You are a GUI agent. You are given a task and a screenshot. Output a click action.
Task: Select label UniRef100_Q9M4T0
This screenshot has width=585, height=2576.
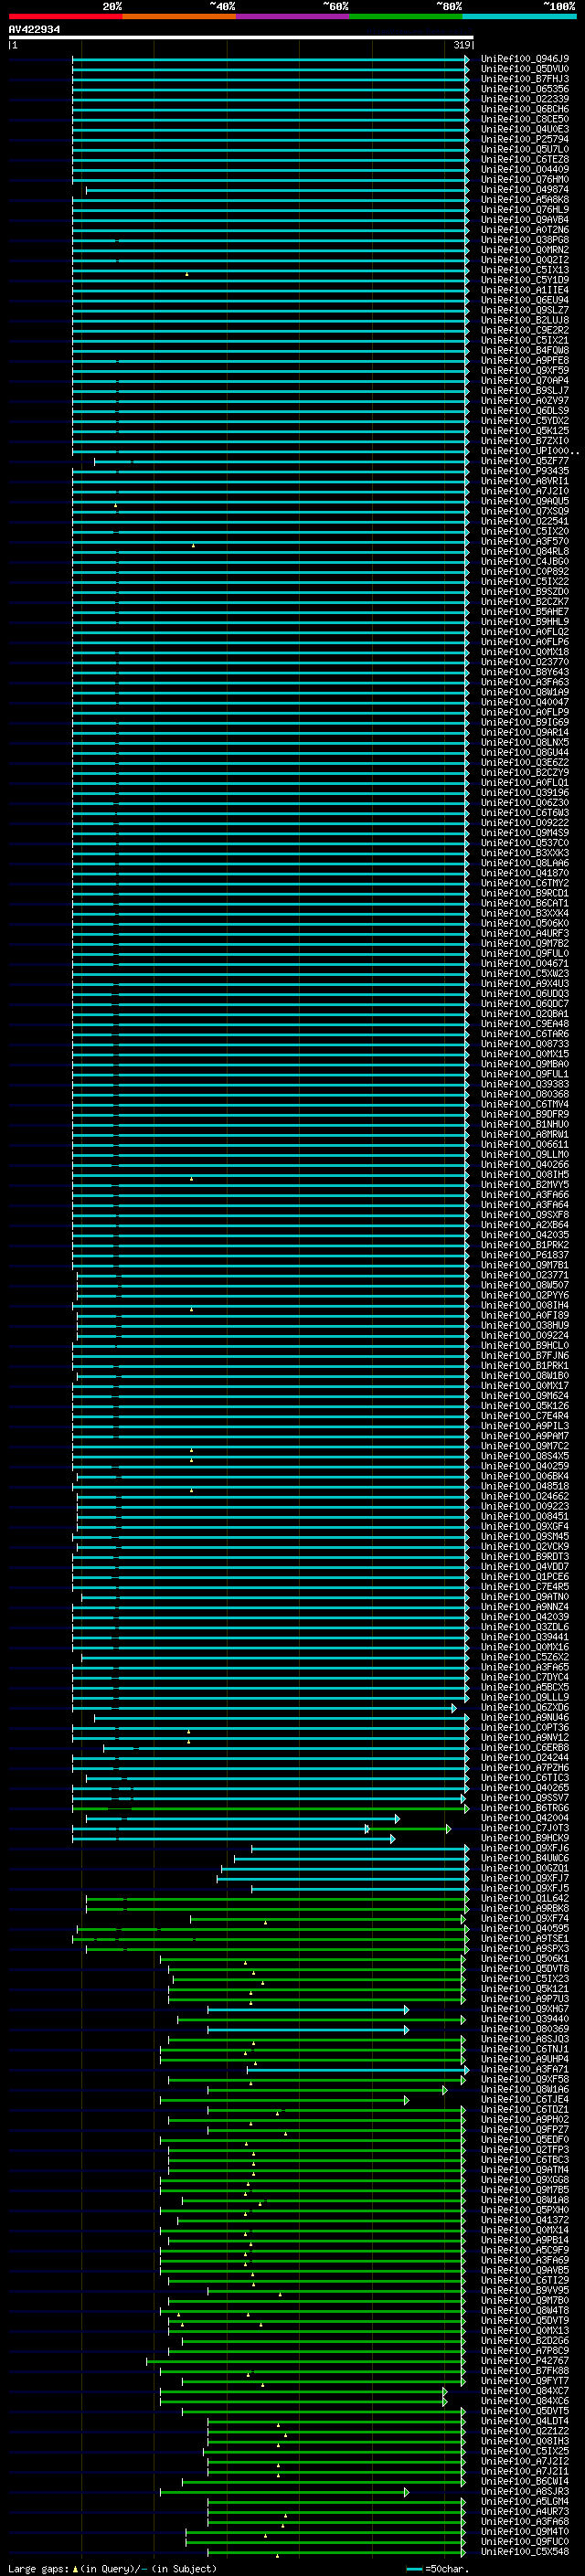pos(525,2531)
